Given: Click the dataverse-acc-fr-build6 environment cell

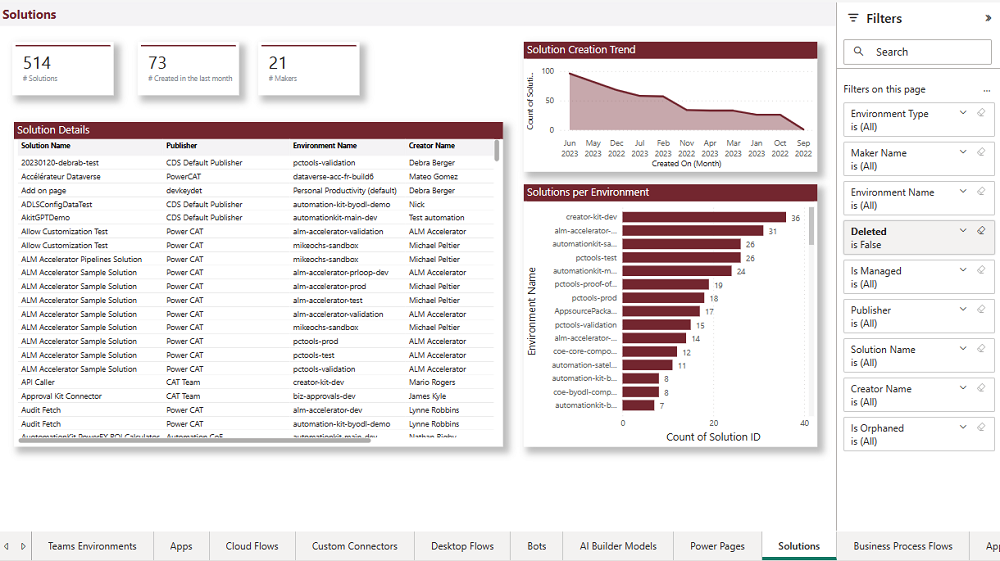Looking at the screenshot, I should tap(333, 177).
